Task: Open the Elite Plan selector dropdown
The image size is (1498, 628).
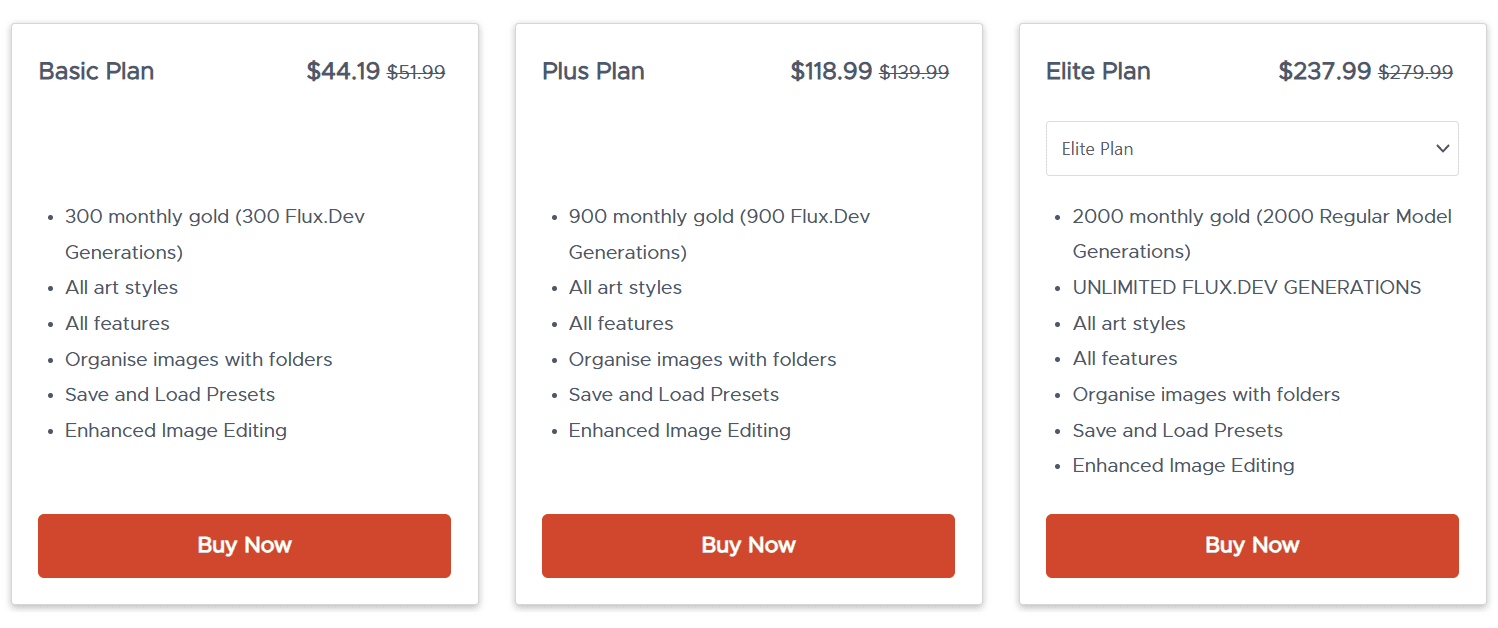Action: click(x=1252, y=148)
